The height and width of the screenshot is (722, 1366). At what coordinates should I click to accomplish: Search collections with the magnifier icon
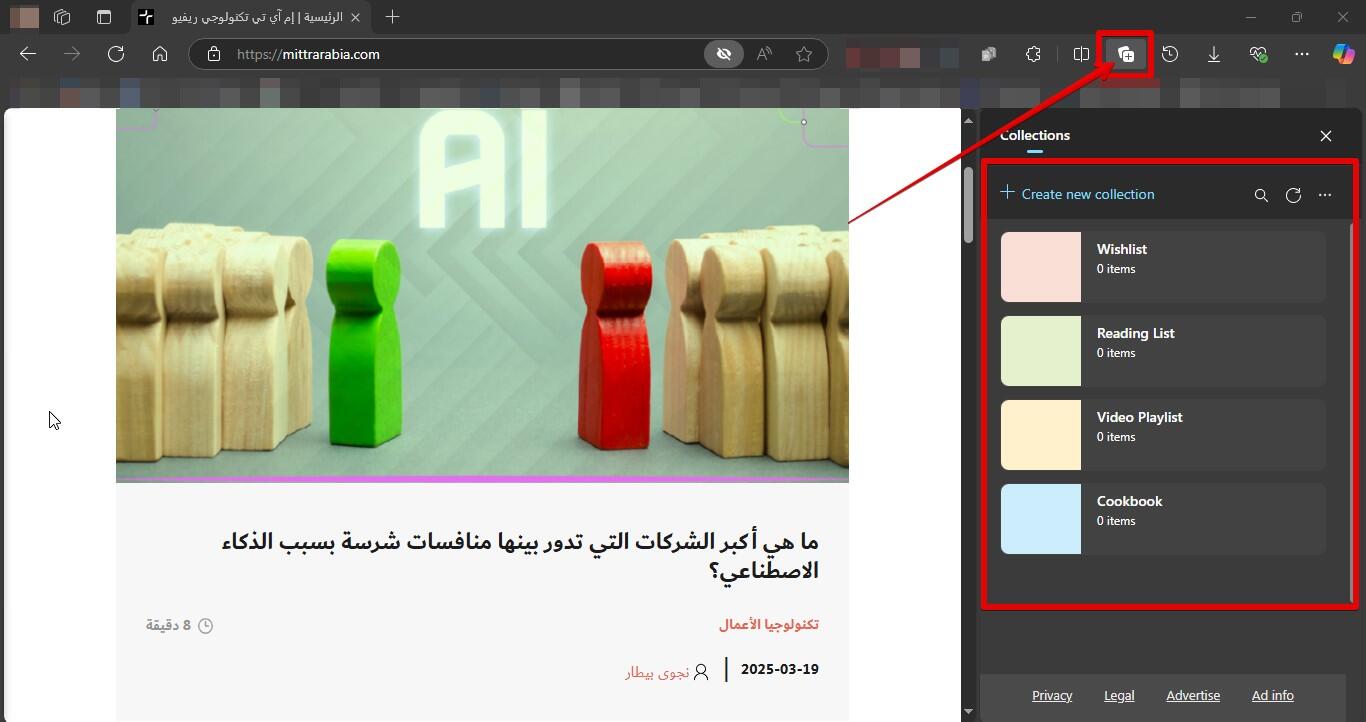point(1261,195)
